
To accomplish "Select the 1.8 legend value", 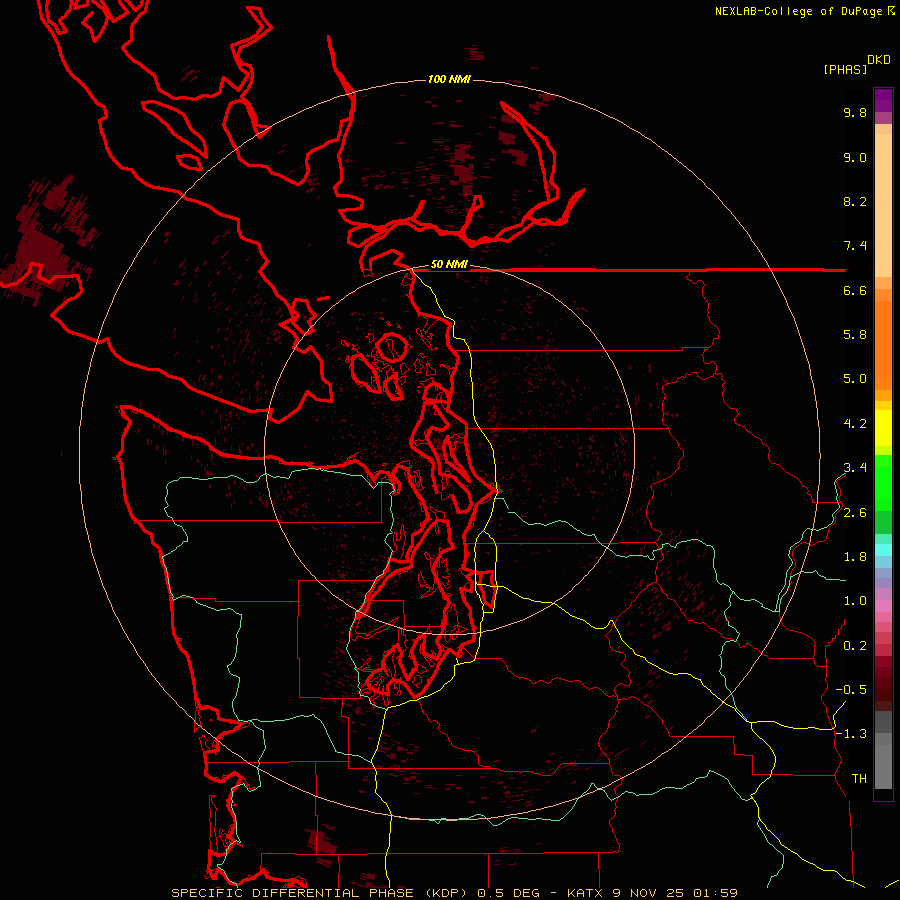I will pyautogui.click(x=855, y=557).
